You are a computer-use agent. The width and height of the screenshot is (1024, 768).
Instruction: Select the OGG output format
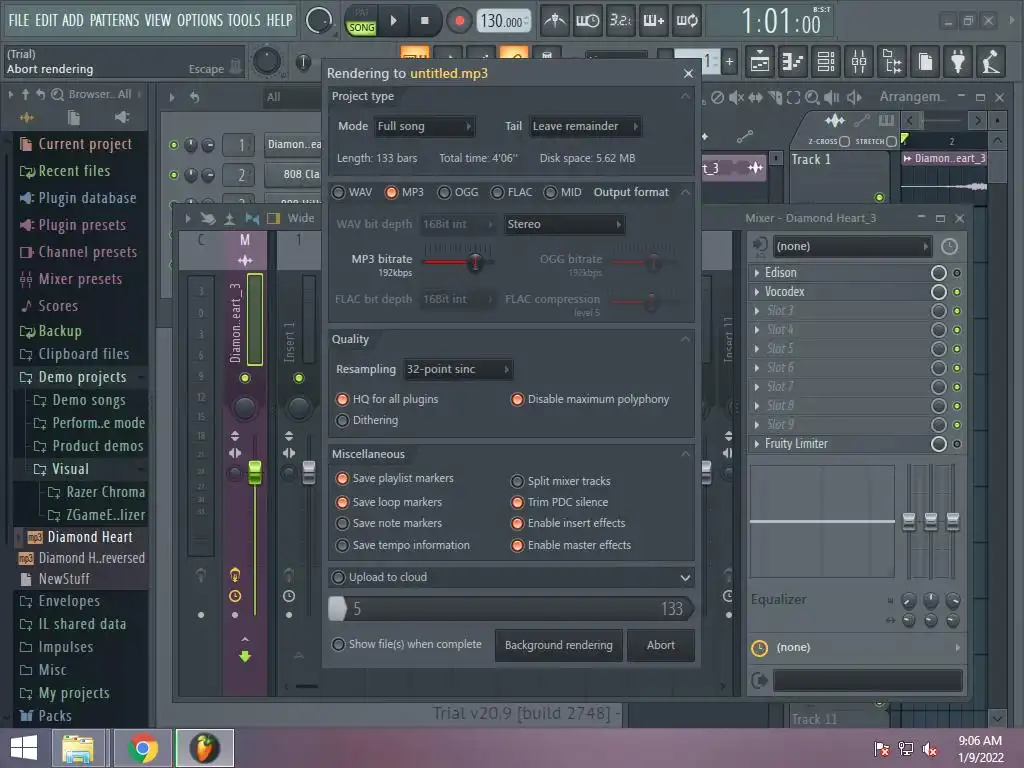pyautogui.click(x=458, y=192)
